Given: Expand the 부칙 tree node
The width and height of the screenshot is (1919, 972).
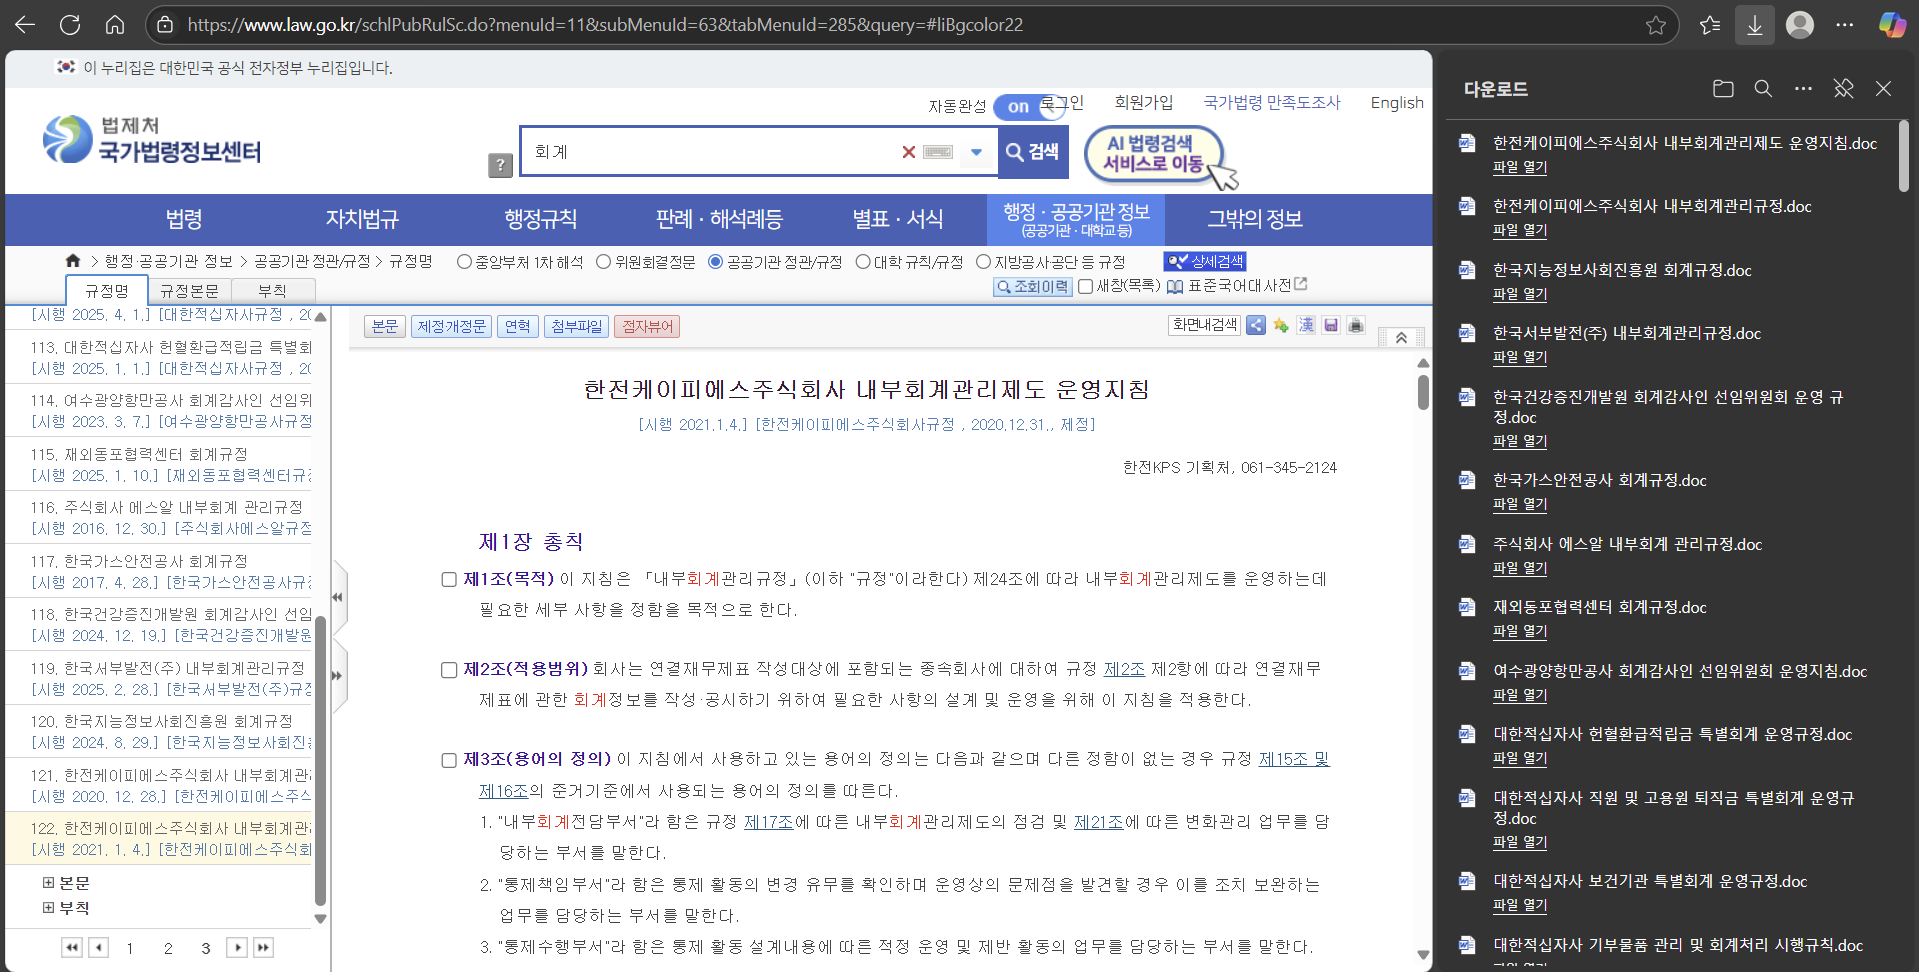Looking at the screenshot, I should tap(48, 908).
